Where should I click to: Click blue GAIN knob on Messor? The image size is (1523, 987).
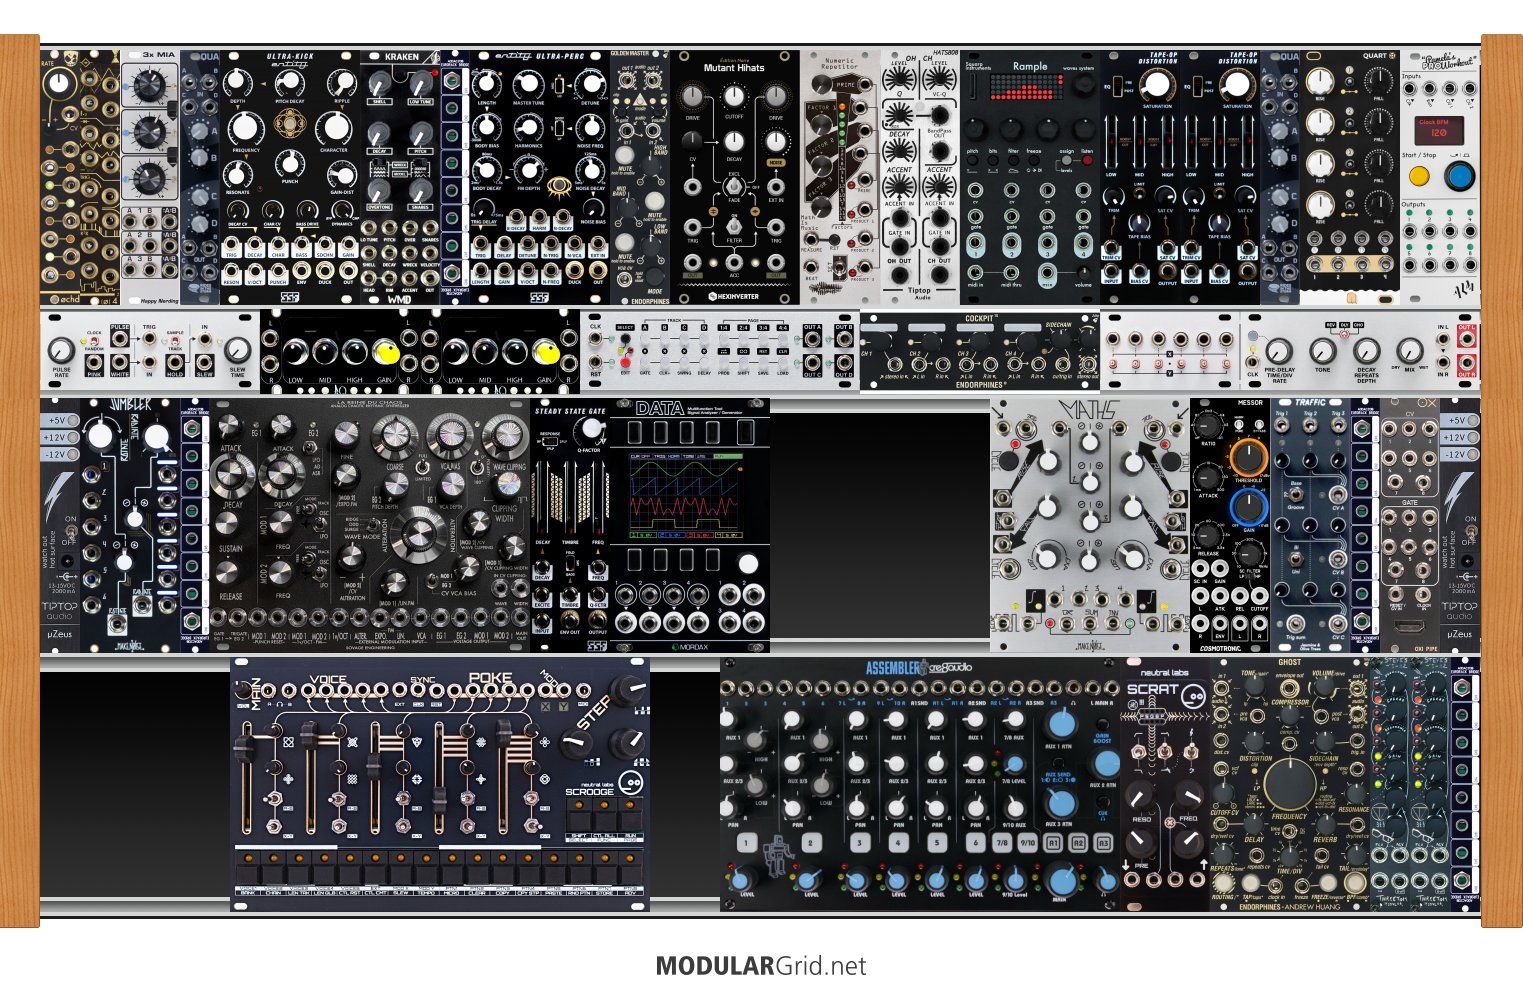pos(1248,507)
